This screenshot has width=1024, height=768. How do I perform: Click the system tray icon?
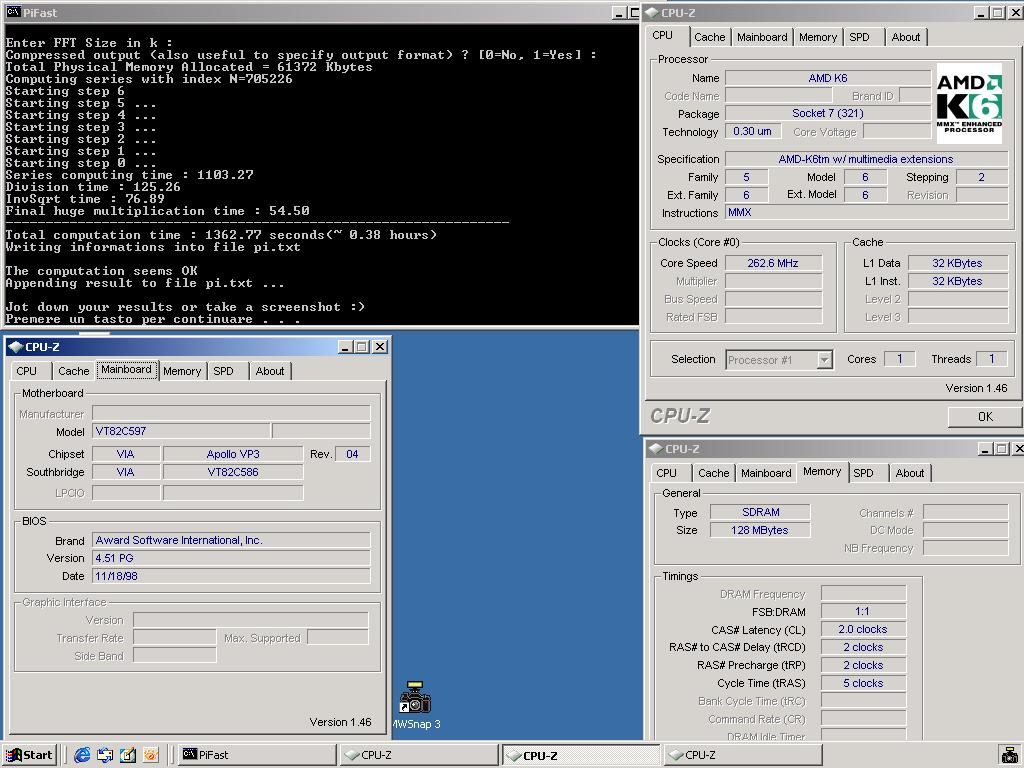pos(1010,755)
